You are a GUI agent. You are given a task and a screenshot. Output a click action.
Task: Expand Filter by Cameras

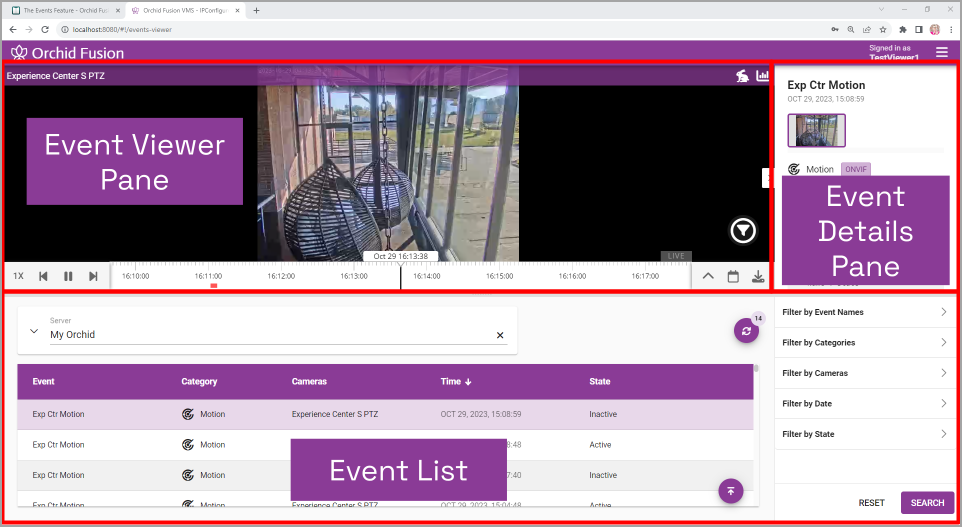(864, 373)
